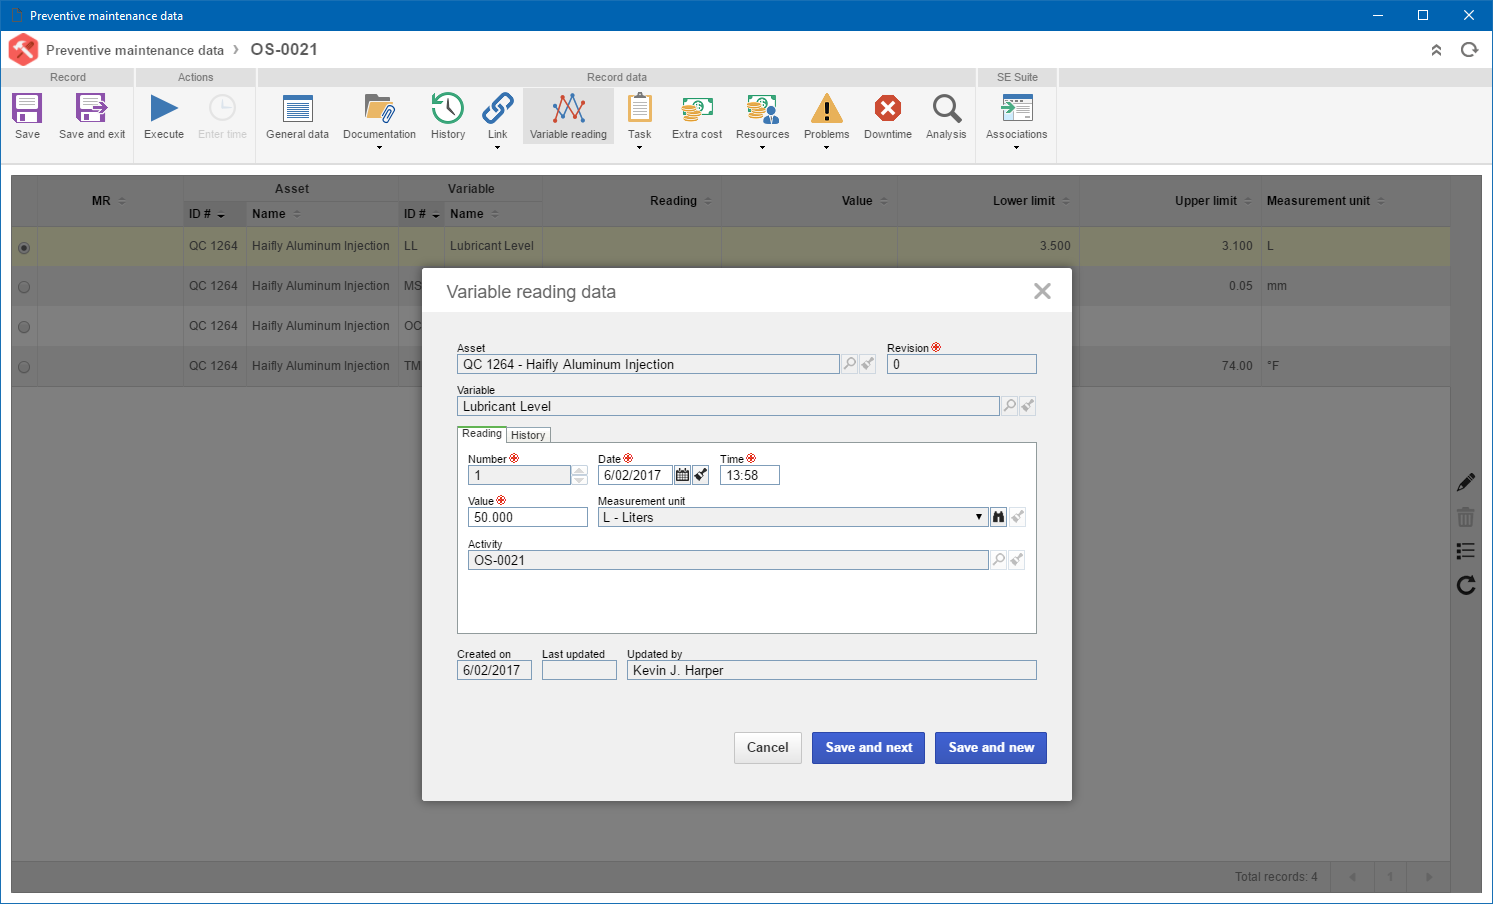Expand the Problems dropdown arrow
Image resolution: width=1493 pixels, height=904 pixels.
pos(826,148)
